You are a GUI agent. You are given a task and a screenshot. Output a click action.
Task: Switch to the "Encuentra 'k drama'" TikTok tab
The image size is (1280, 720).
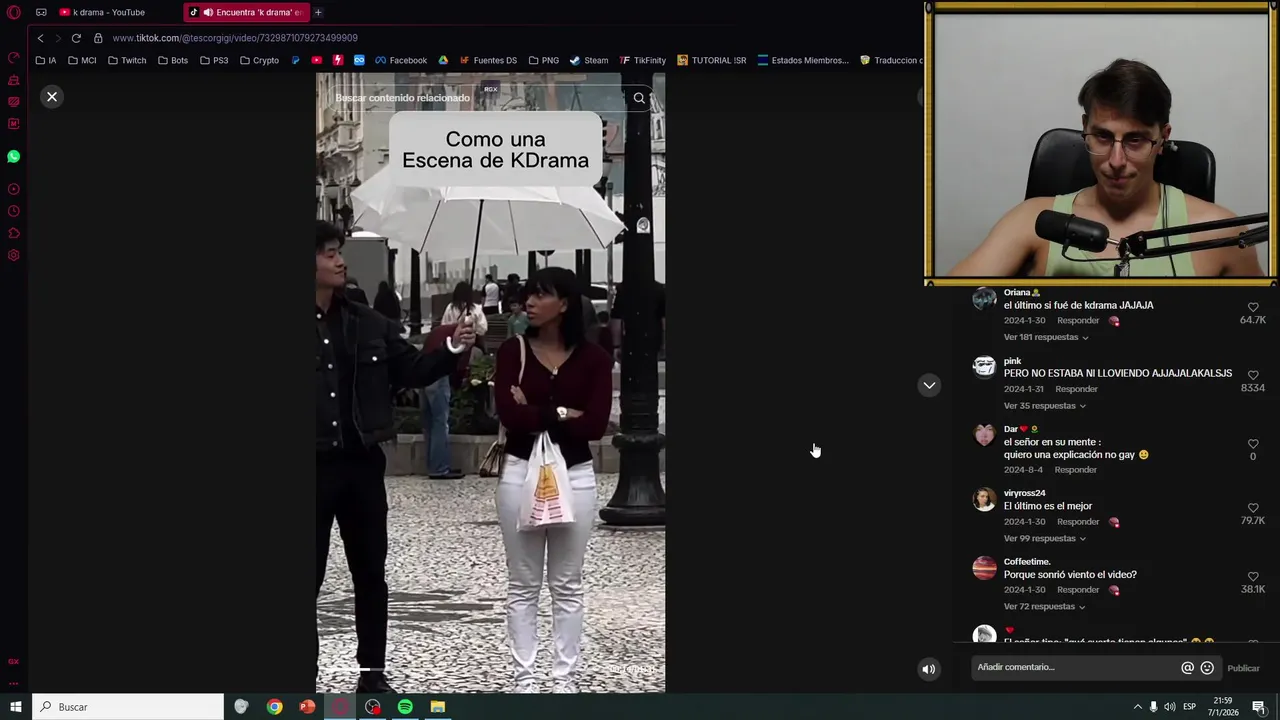coord(247,12)
